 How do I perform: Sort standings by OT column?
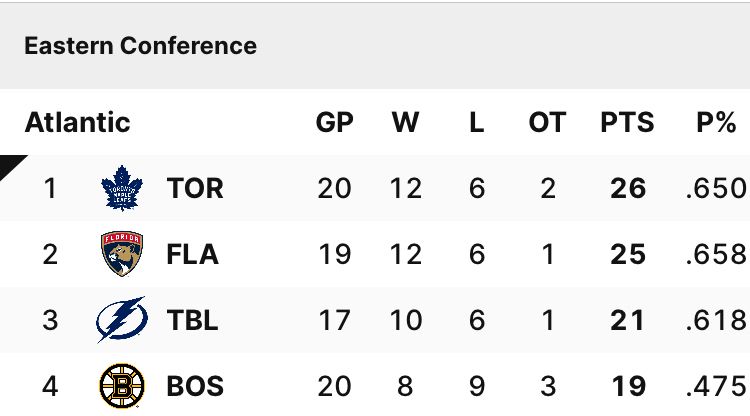[547, 123]
